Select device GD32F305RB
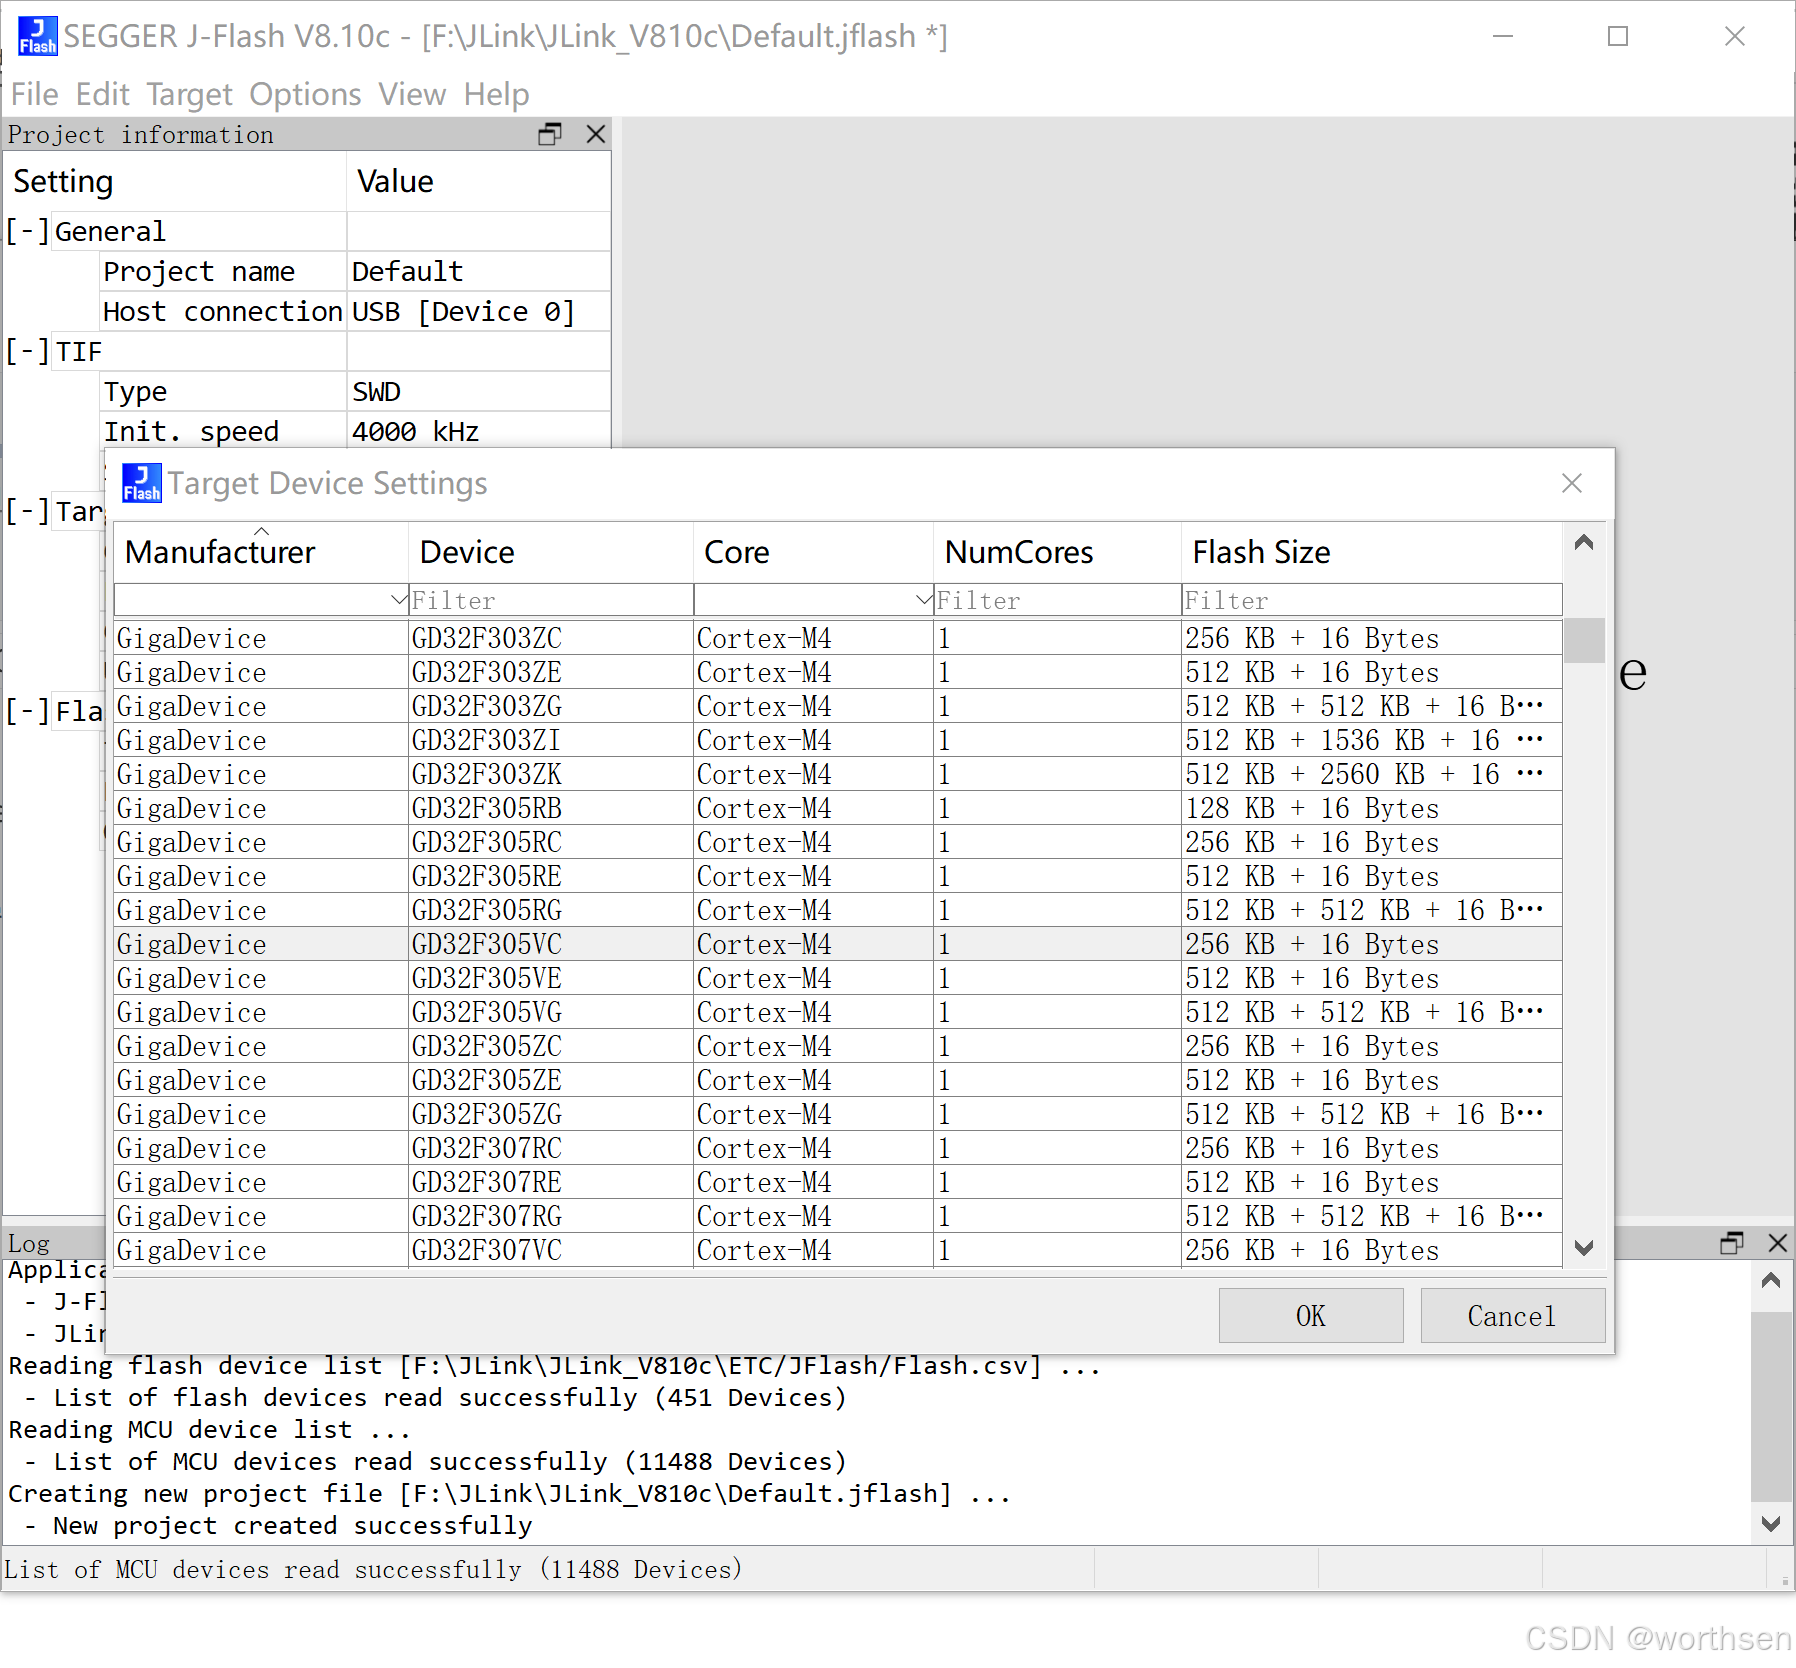 (838, 808)
